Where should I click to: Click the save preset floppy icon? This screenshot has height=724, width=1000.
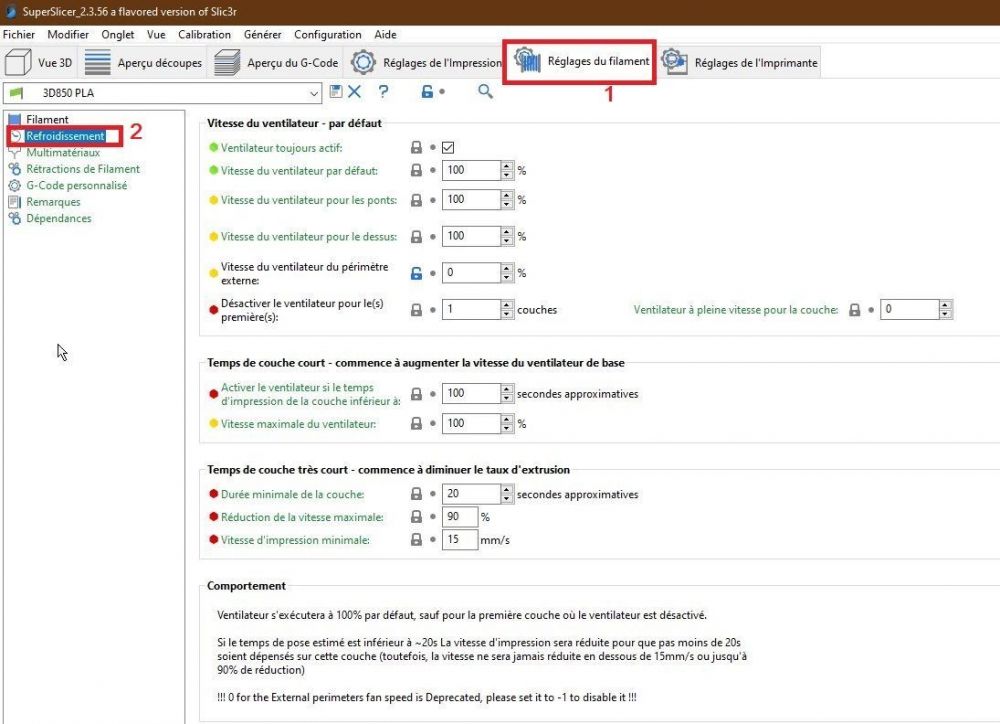coord(336,91)
